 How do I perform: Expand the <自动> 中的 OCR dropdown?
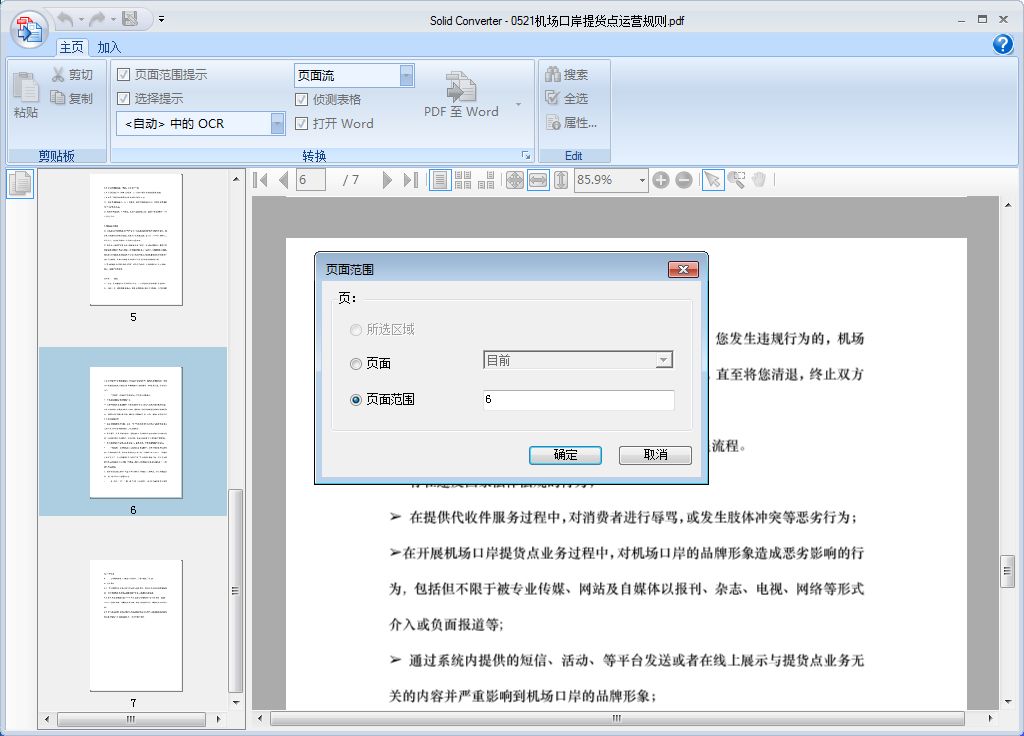pos(278,123)
